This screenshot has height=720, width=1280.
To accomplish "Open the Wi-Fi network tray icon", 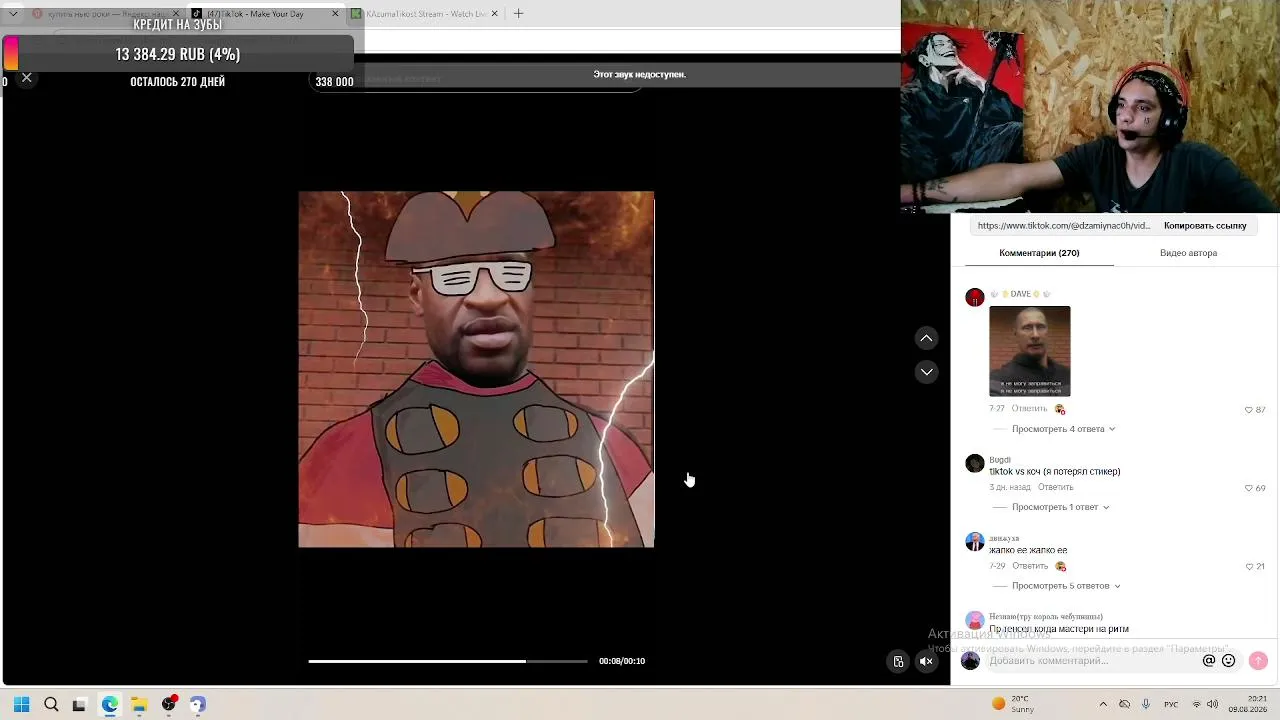I will click(x=1197, y=704).
